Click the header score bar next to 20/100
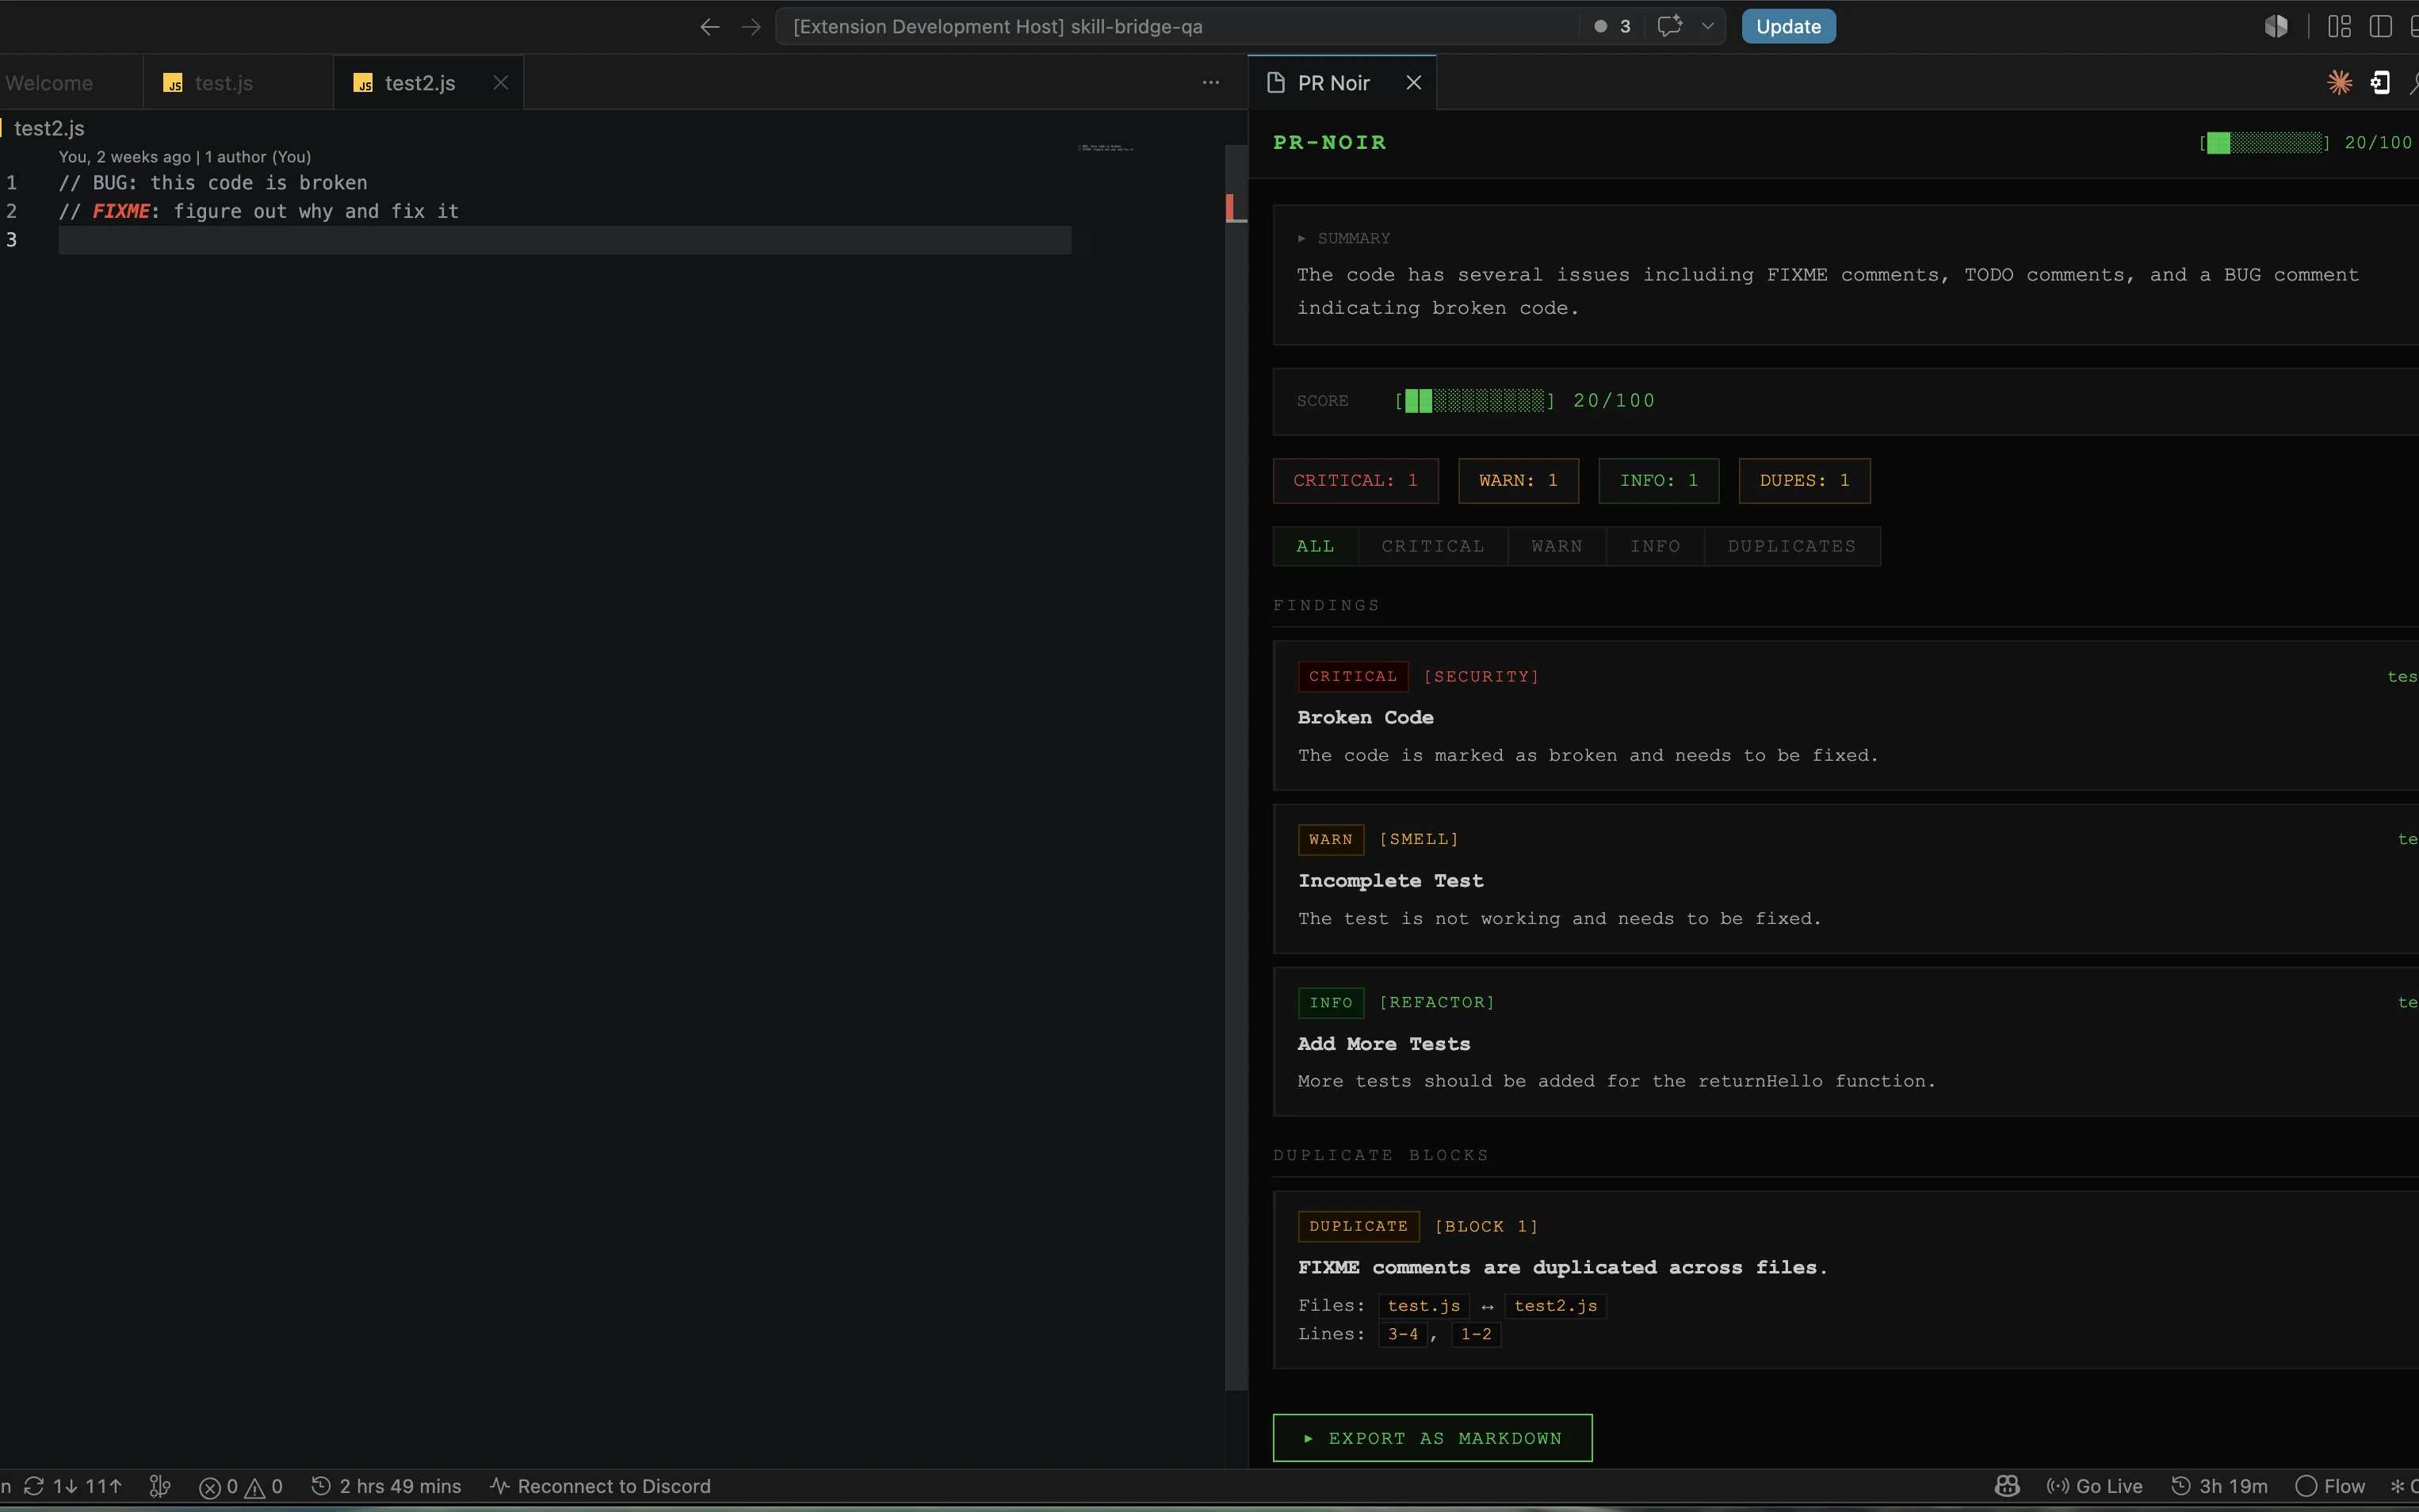Viewport: 2419px width, 1512px height. pyautogui.click(x=2265, y=143)
